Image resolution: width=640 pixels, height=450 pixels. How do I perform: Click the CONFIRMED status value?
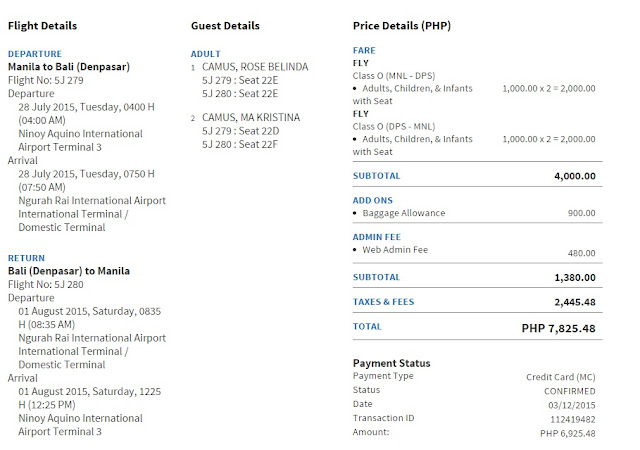tap(570, 391)
